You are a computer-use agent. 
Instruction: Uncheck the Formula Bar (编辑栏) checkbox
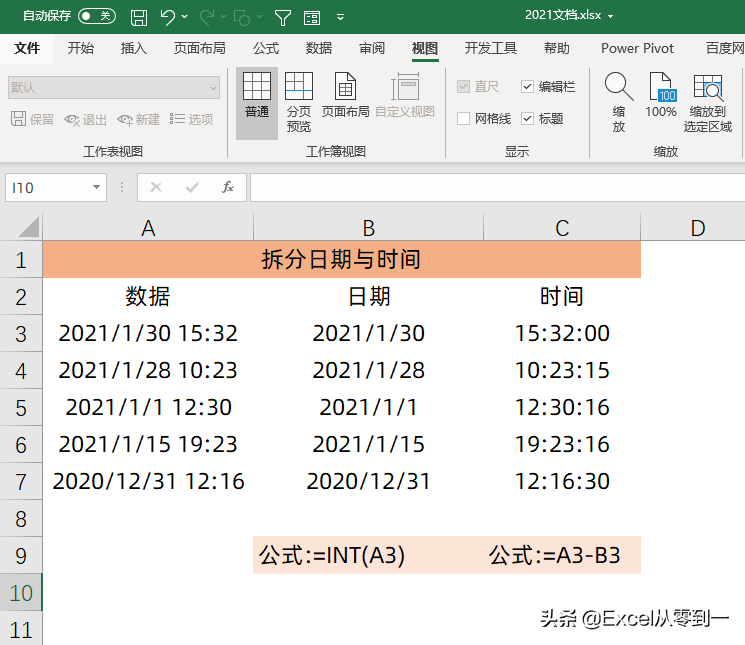pos(527,86)
